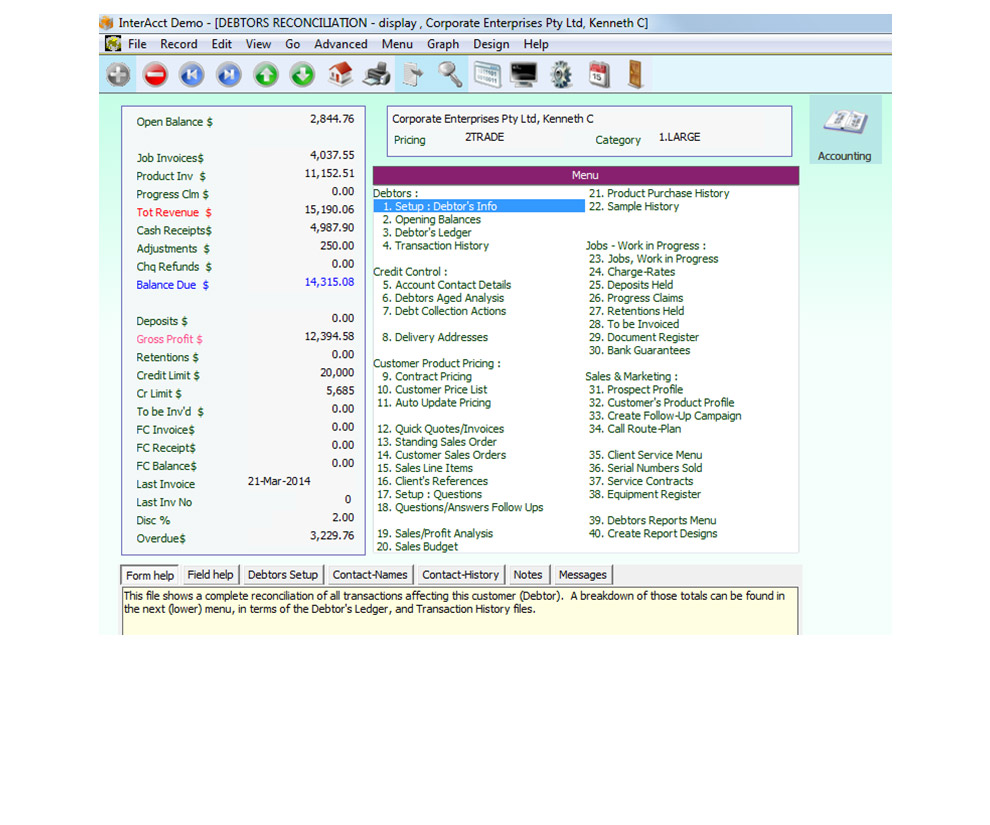This screenshot has height=825, width=990.
Task: Click the black monitor screen icon
Action: point(524,74)
